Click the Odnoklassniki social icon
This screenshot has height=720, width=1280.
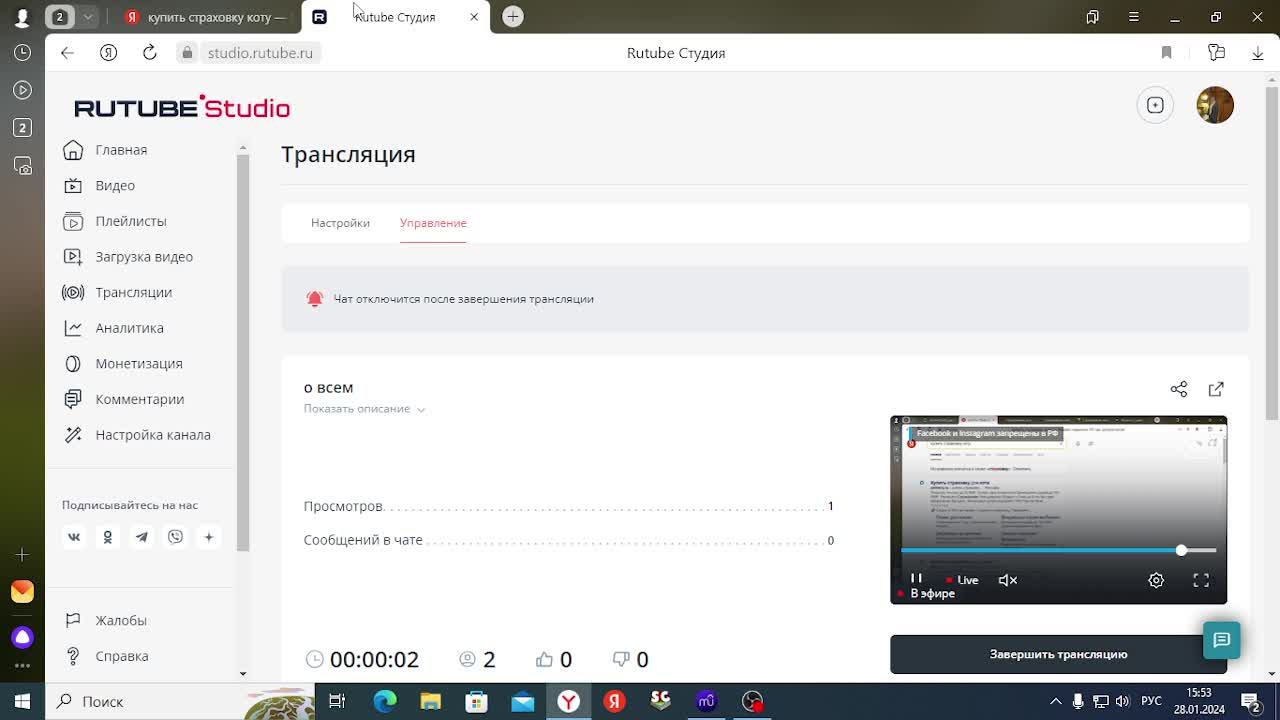[108, 537]
